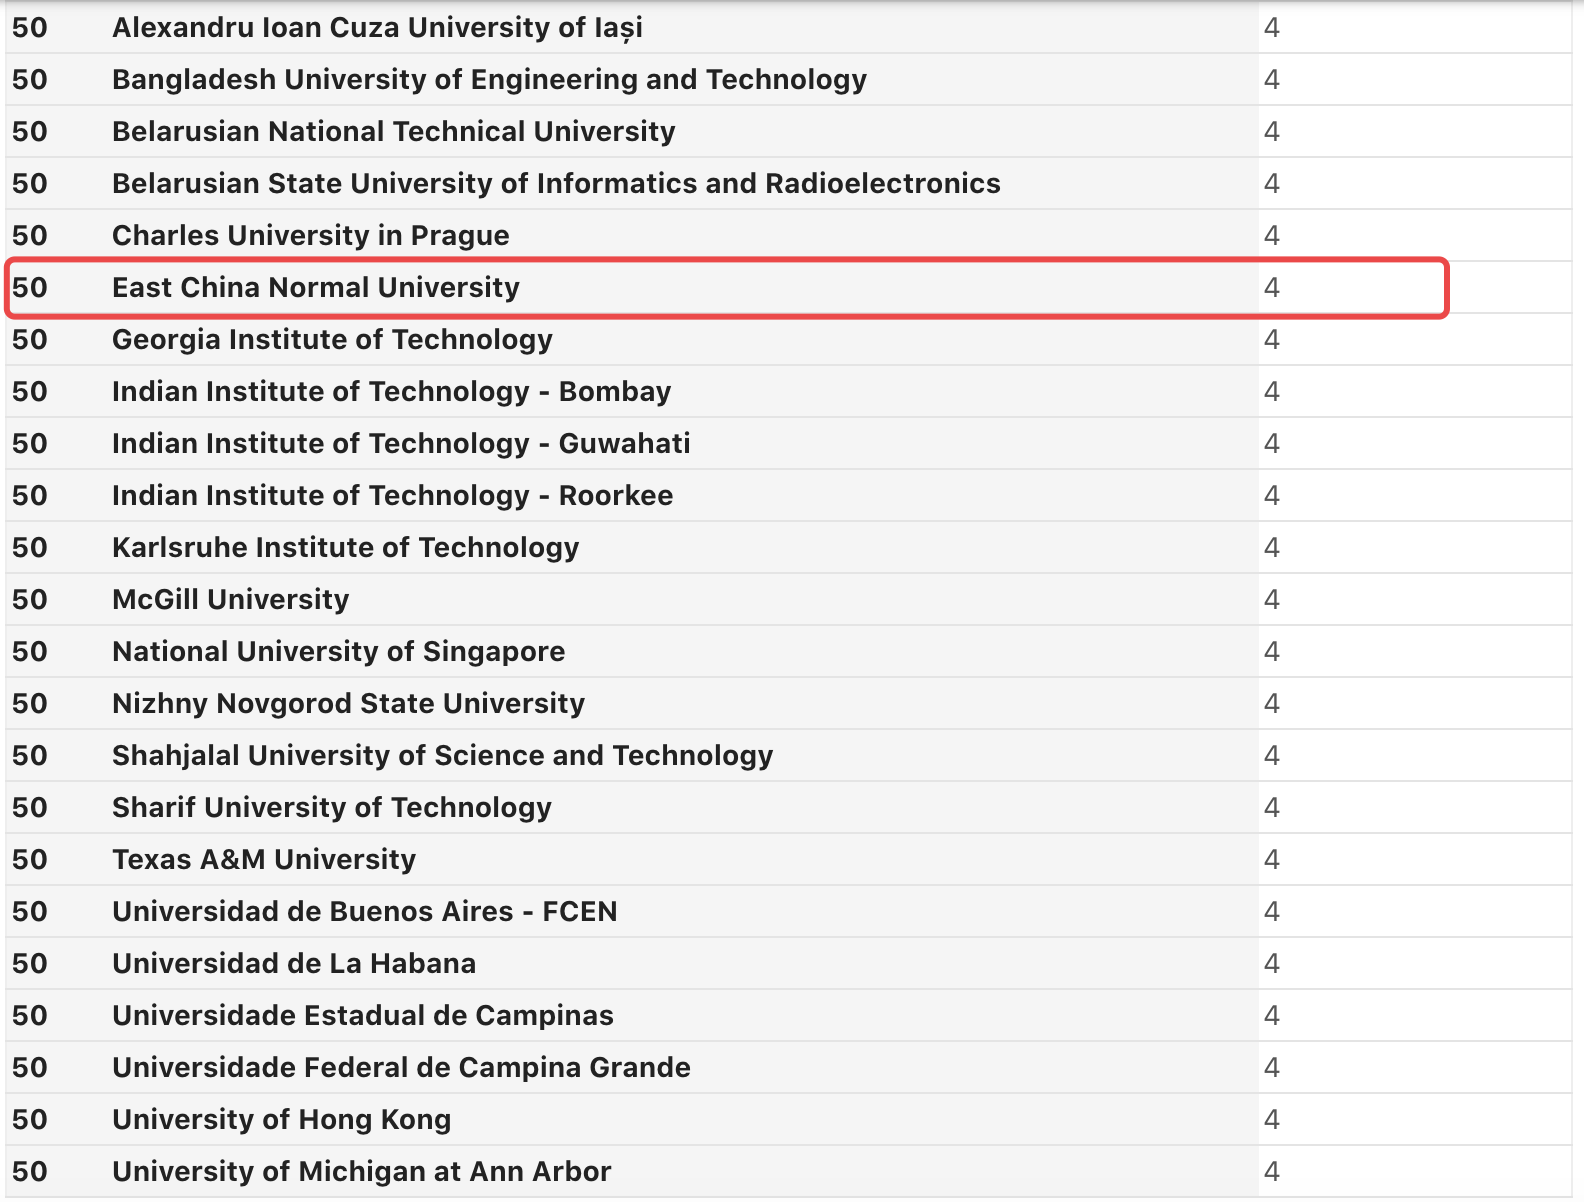Click the highlighted East China Normal University
1584x1202 pixels.
pyautogui.click(x=316, y=288)
